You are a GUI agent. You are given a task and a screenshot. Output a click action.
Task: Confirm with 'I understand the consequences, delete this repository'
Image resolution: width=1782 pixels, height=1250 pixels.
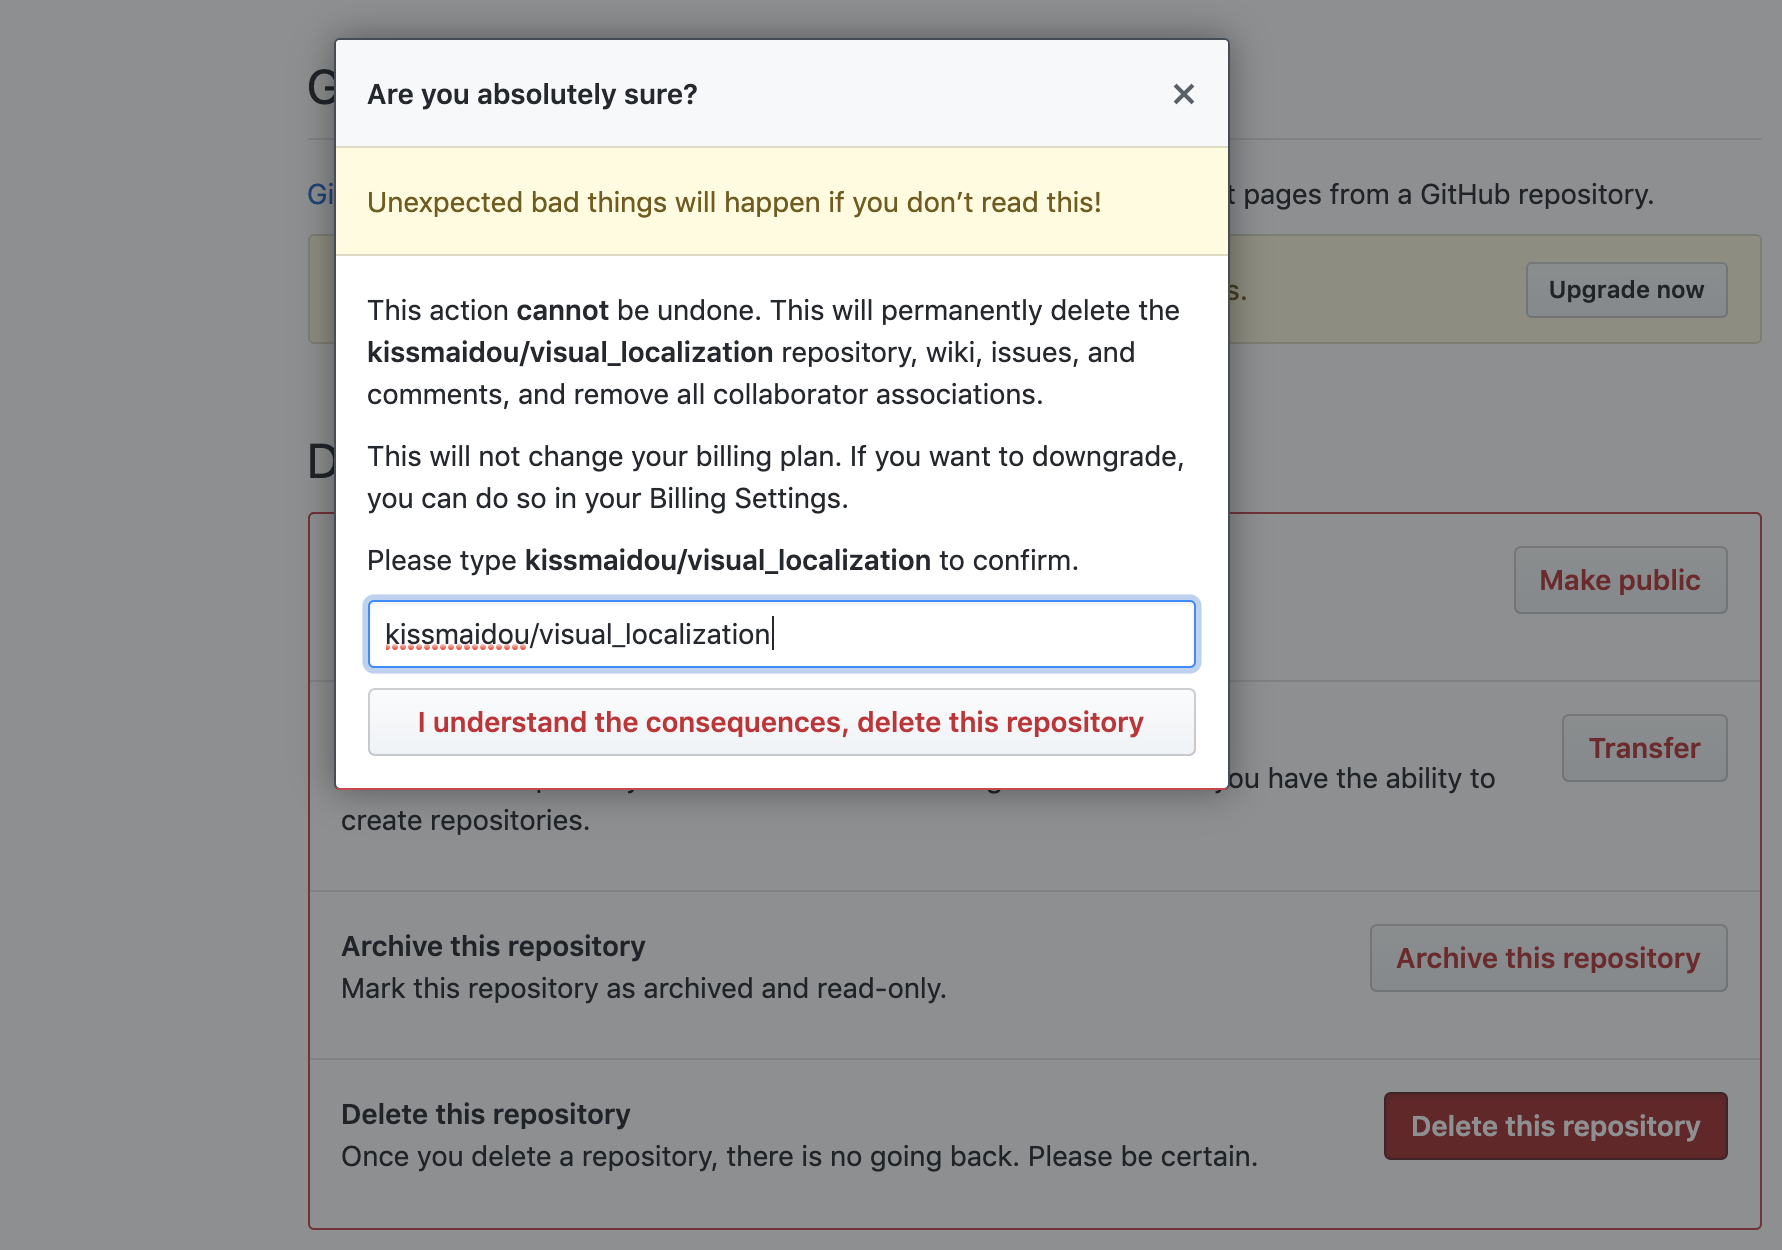(x=782, y=722)
